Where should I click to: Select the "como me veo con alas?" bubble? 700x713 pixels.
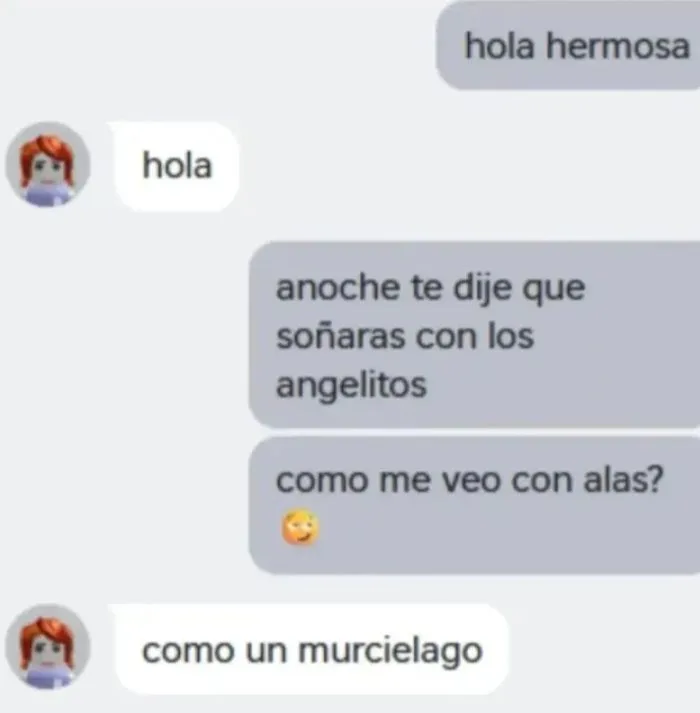pos(474,505)
